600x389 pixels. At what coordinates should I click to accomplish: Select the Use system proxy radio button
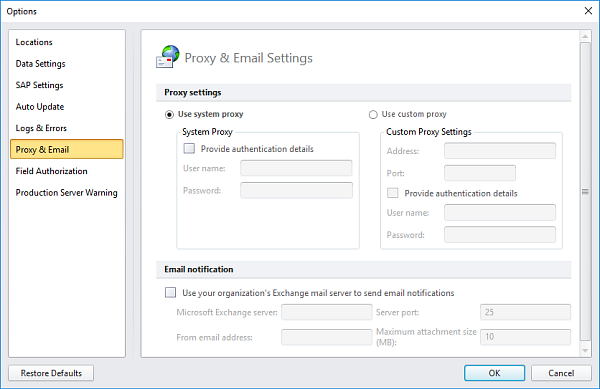(169, 114)
